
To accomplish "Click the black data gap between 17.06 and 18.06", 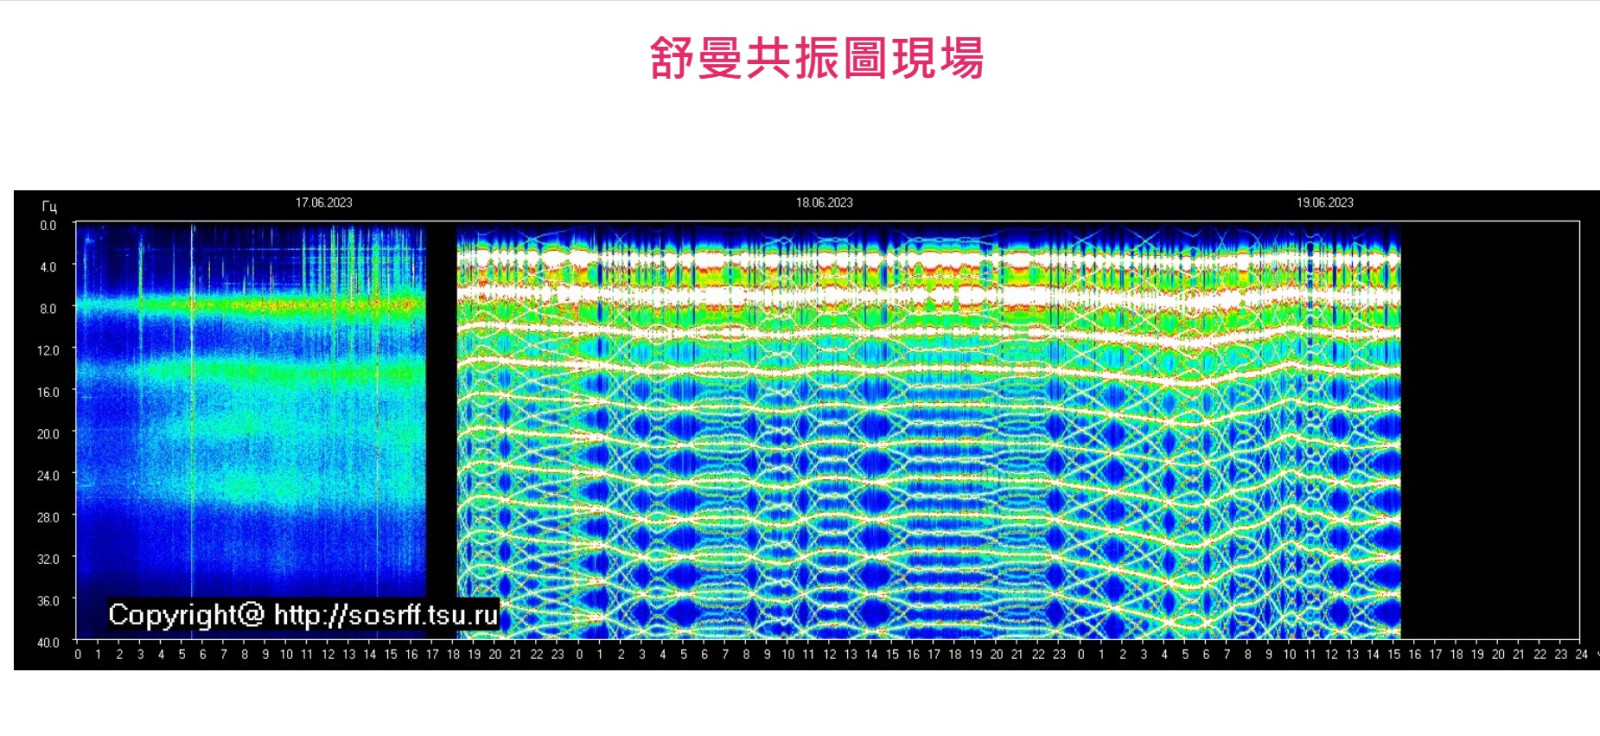I will point(441,420).
